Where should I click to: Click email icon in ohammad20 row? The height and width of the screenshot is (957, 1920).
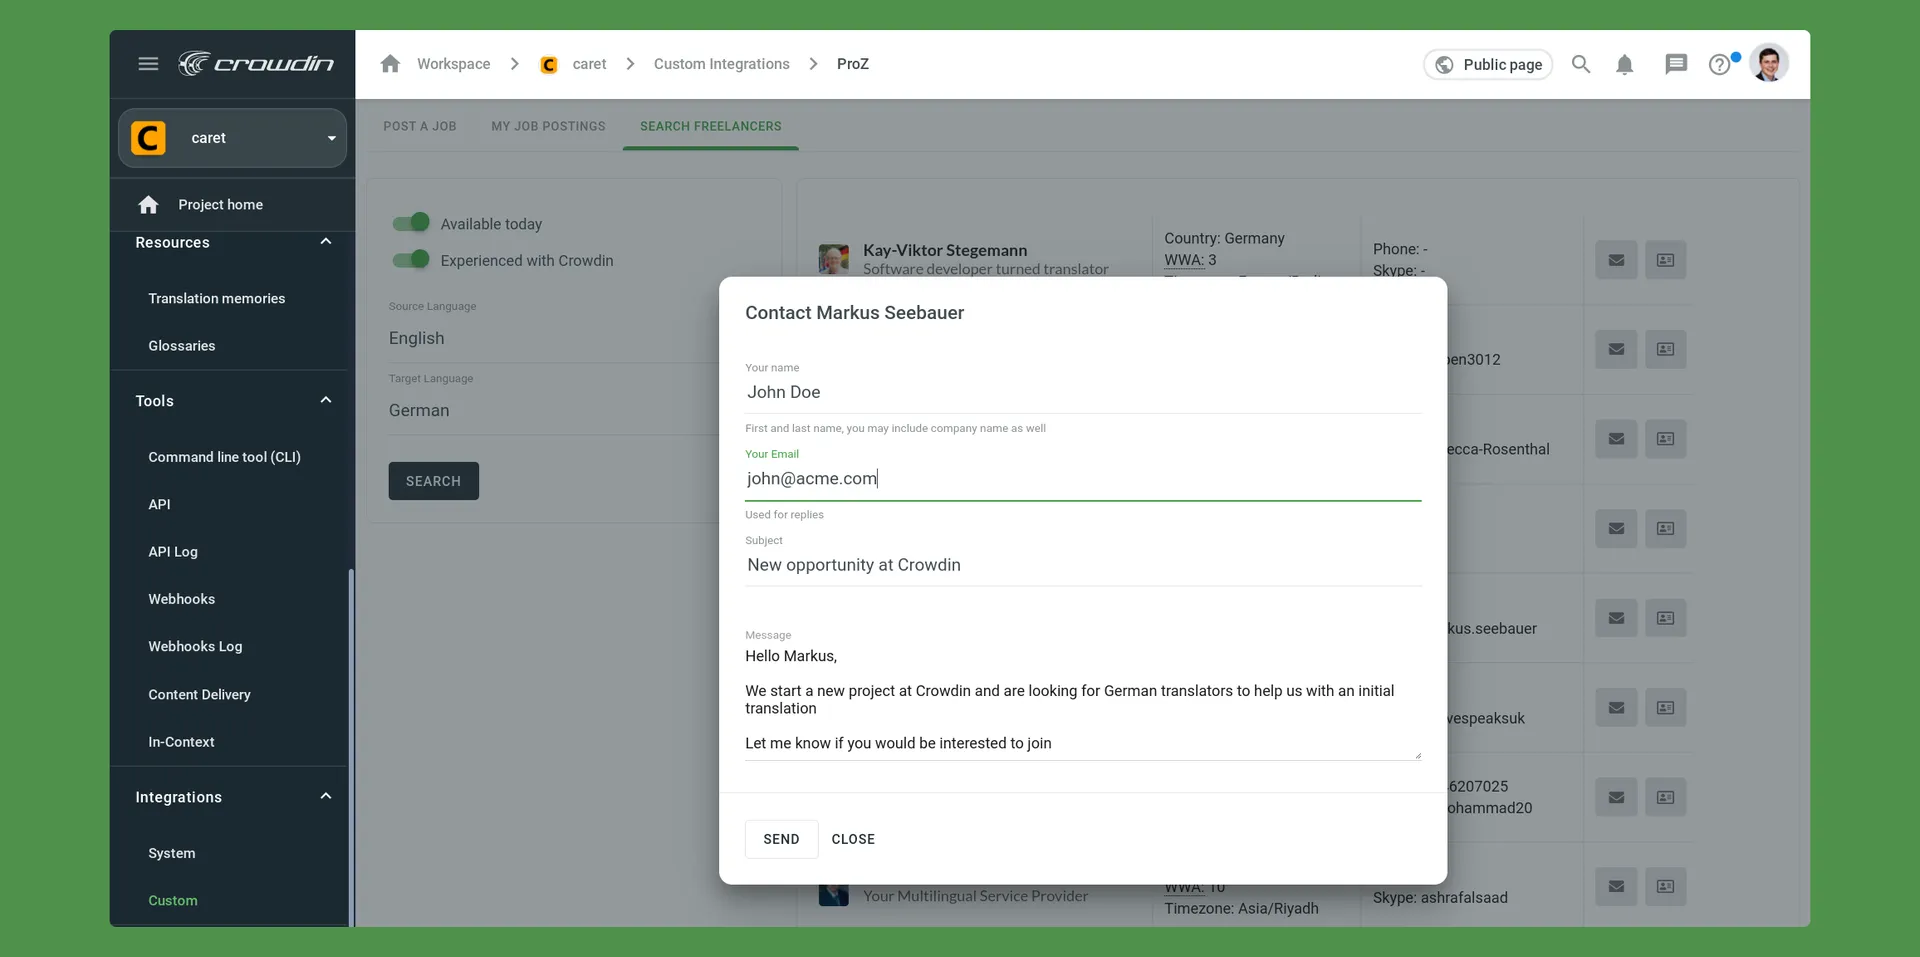[1616, 797]
